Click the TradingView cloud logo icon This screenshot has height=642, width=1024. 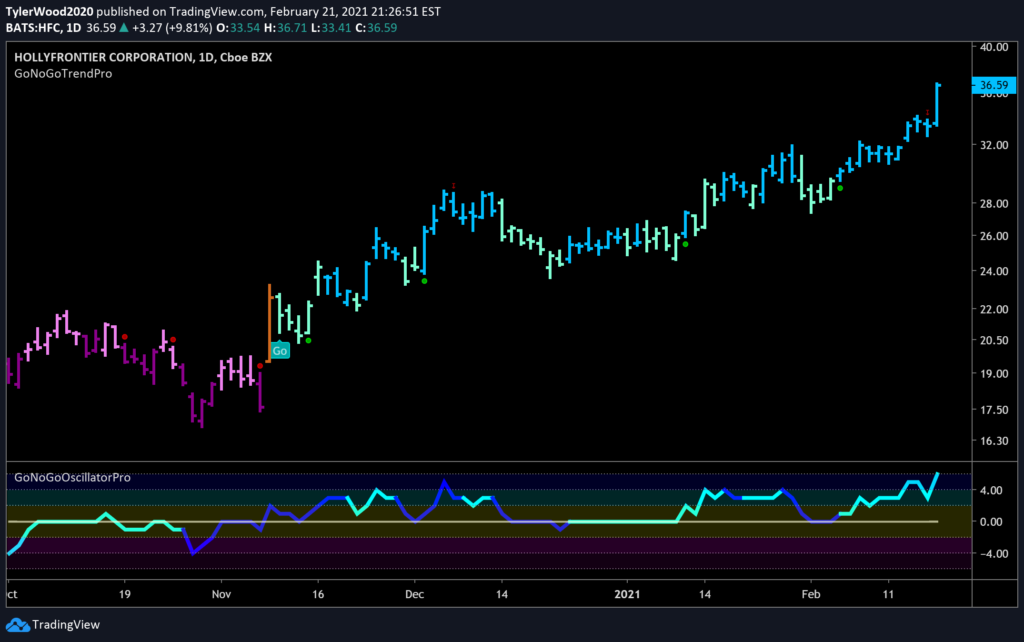[18, 625]
